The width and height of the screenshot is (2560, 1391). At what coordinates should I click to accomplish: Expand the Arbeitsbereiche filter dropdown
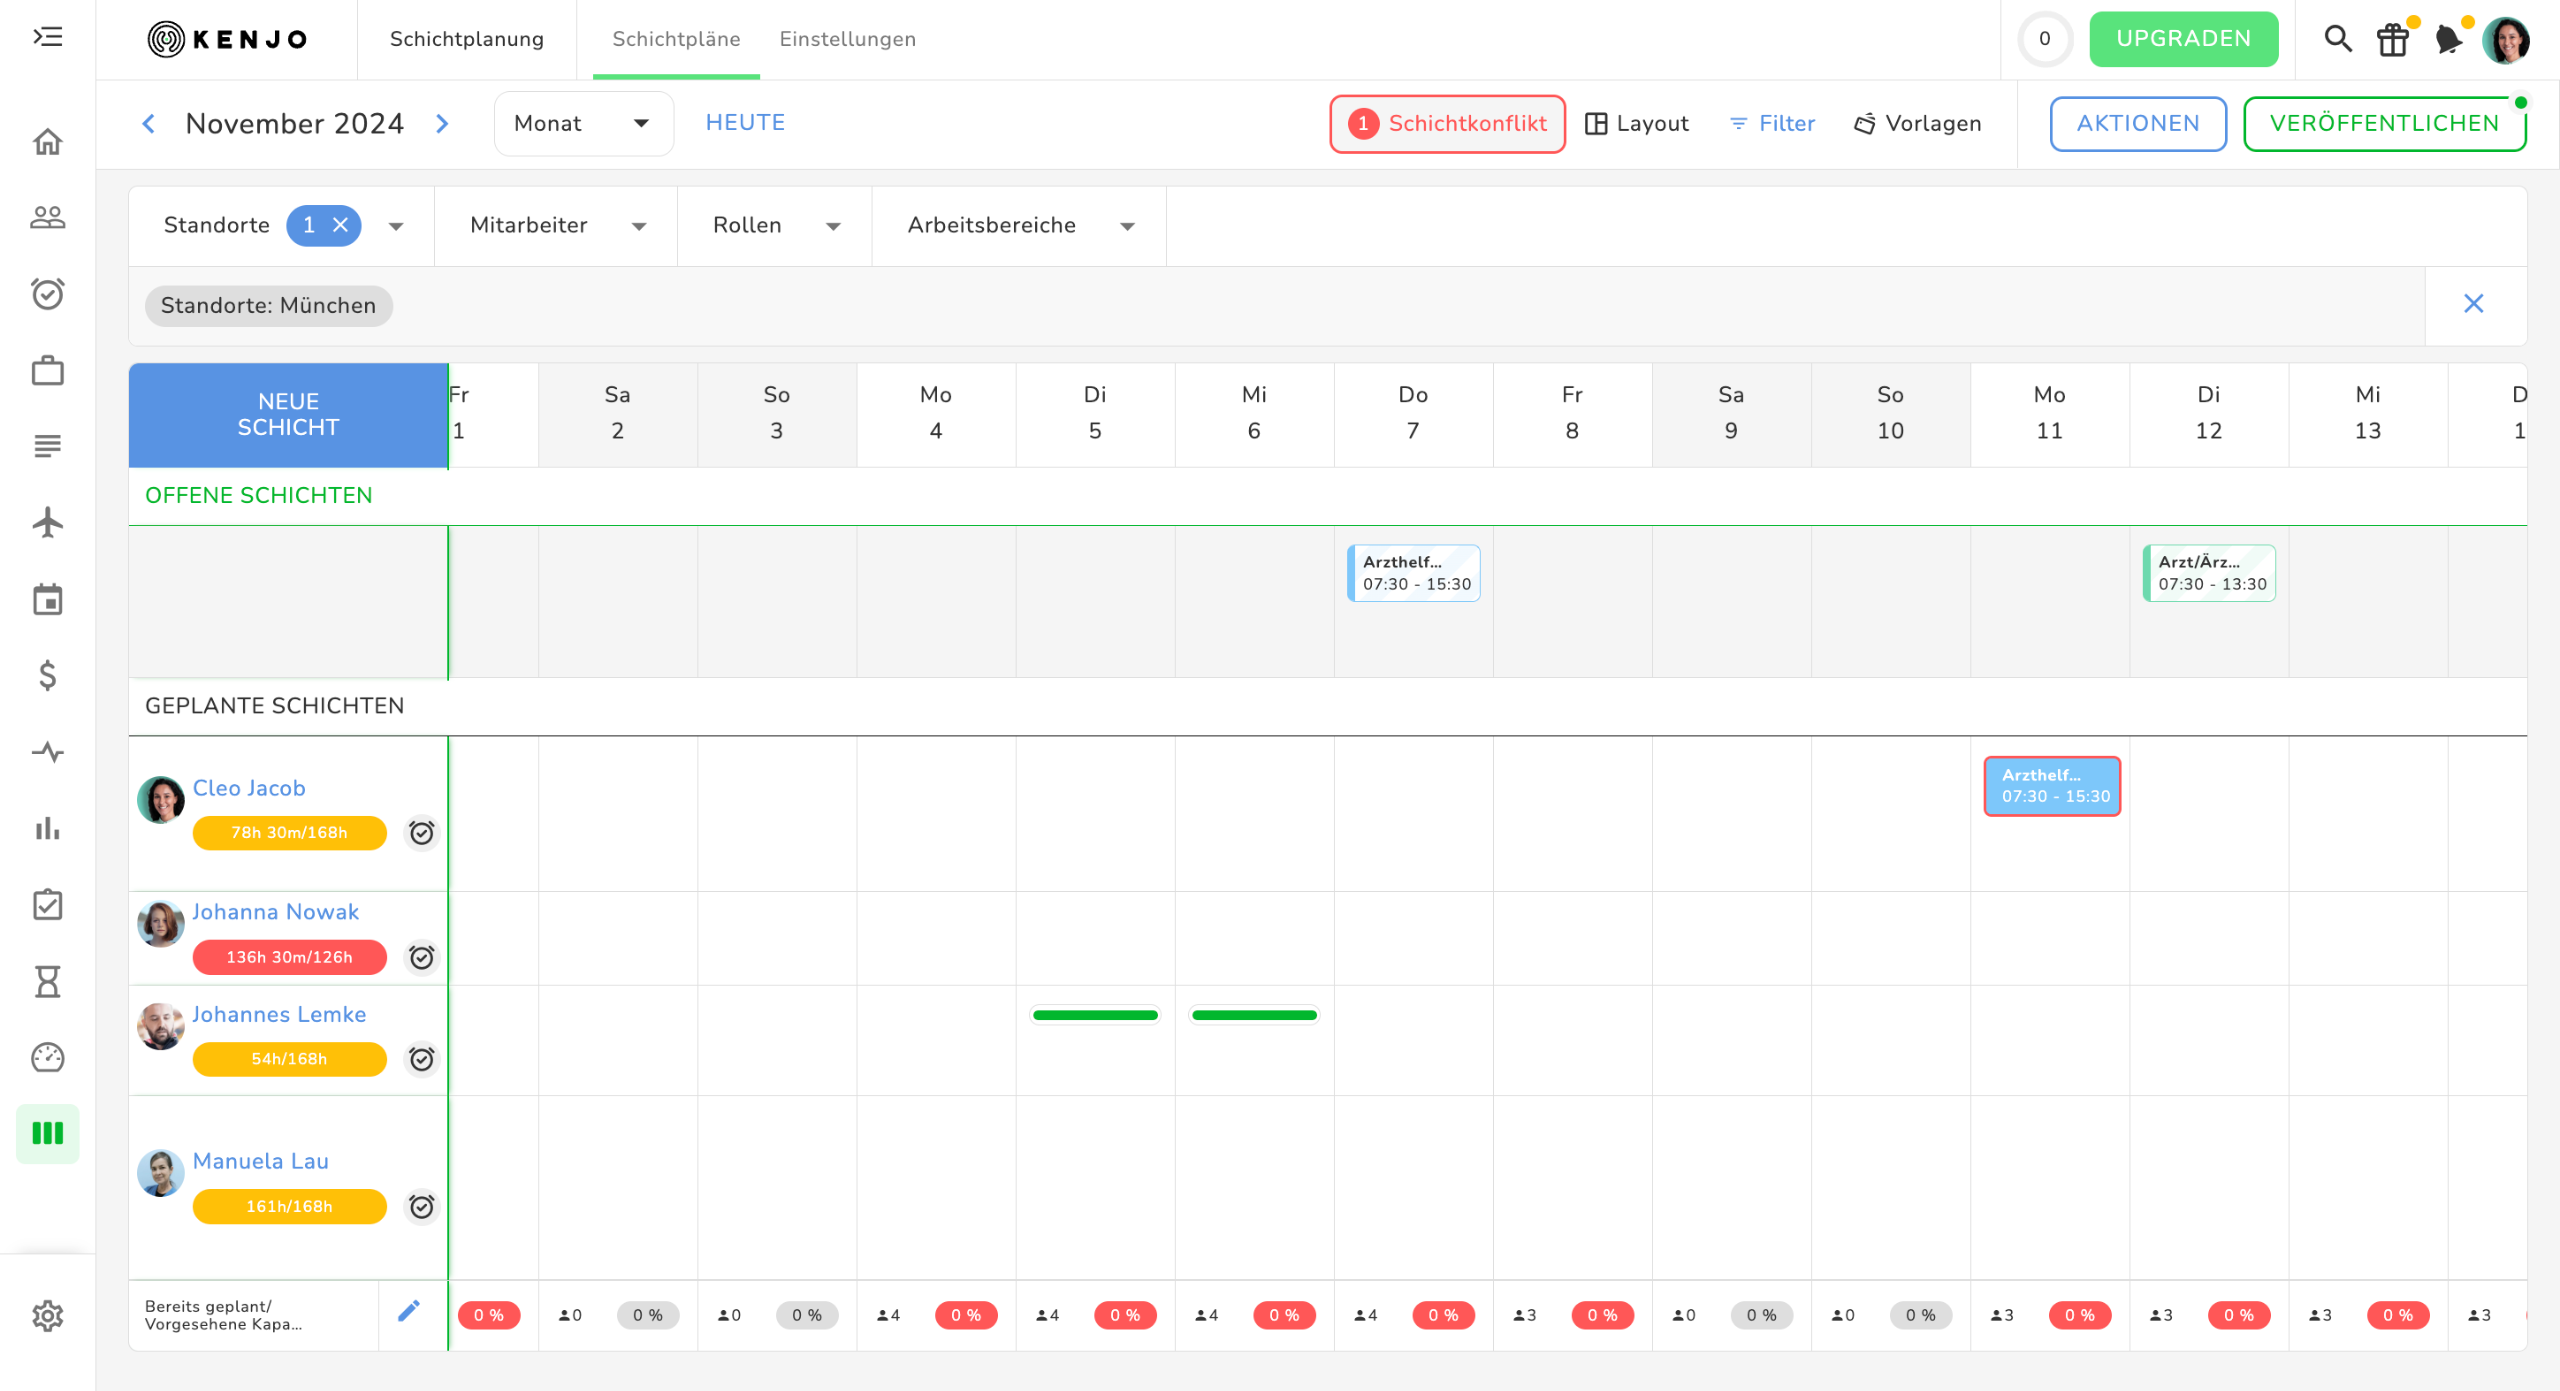[x=1019, y=226]
